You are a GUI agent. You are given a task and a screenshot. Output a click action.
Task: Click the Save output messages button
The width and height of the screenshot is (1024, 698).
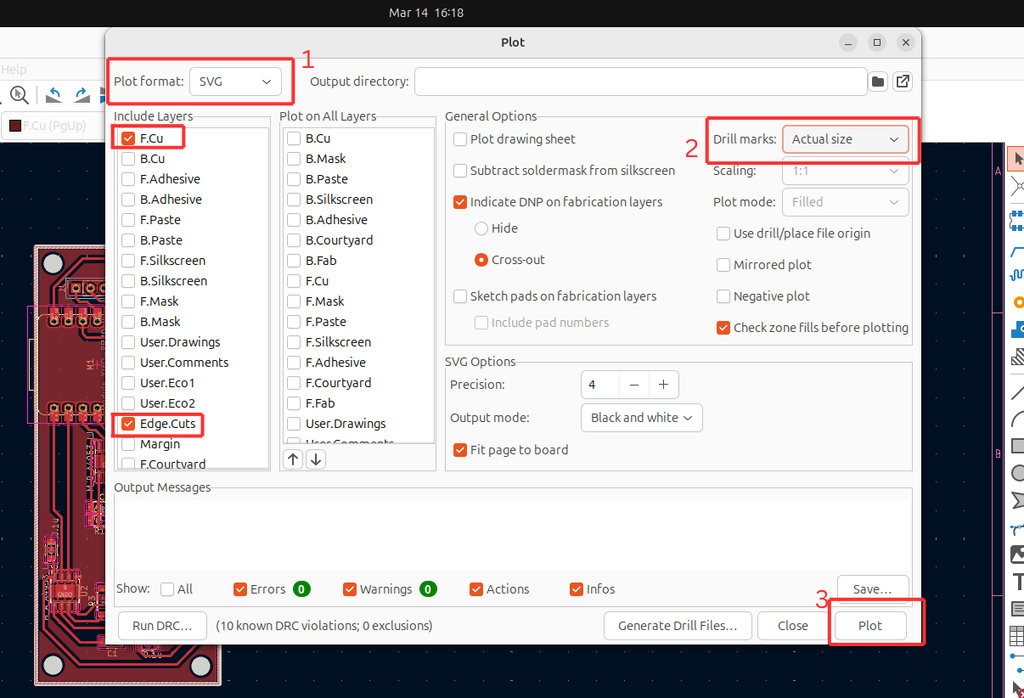click(x=872, y=589)
